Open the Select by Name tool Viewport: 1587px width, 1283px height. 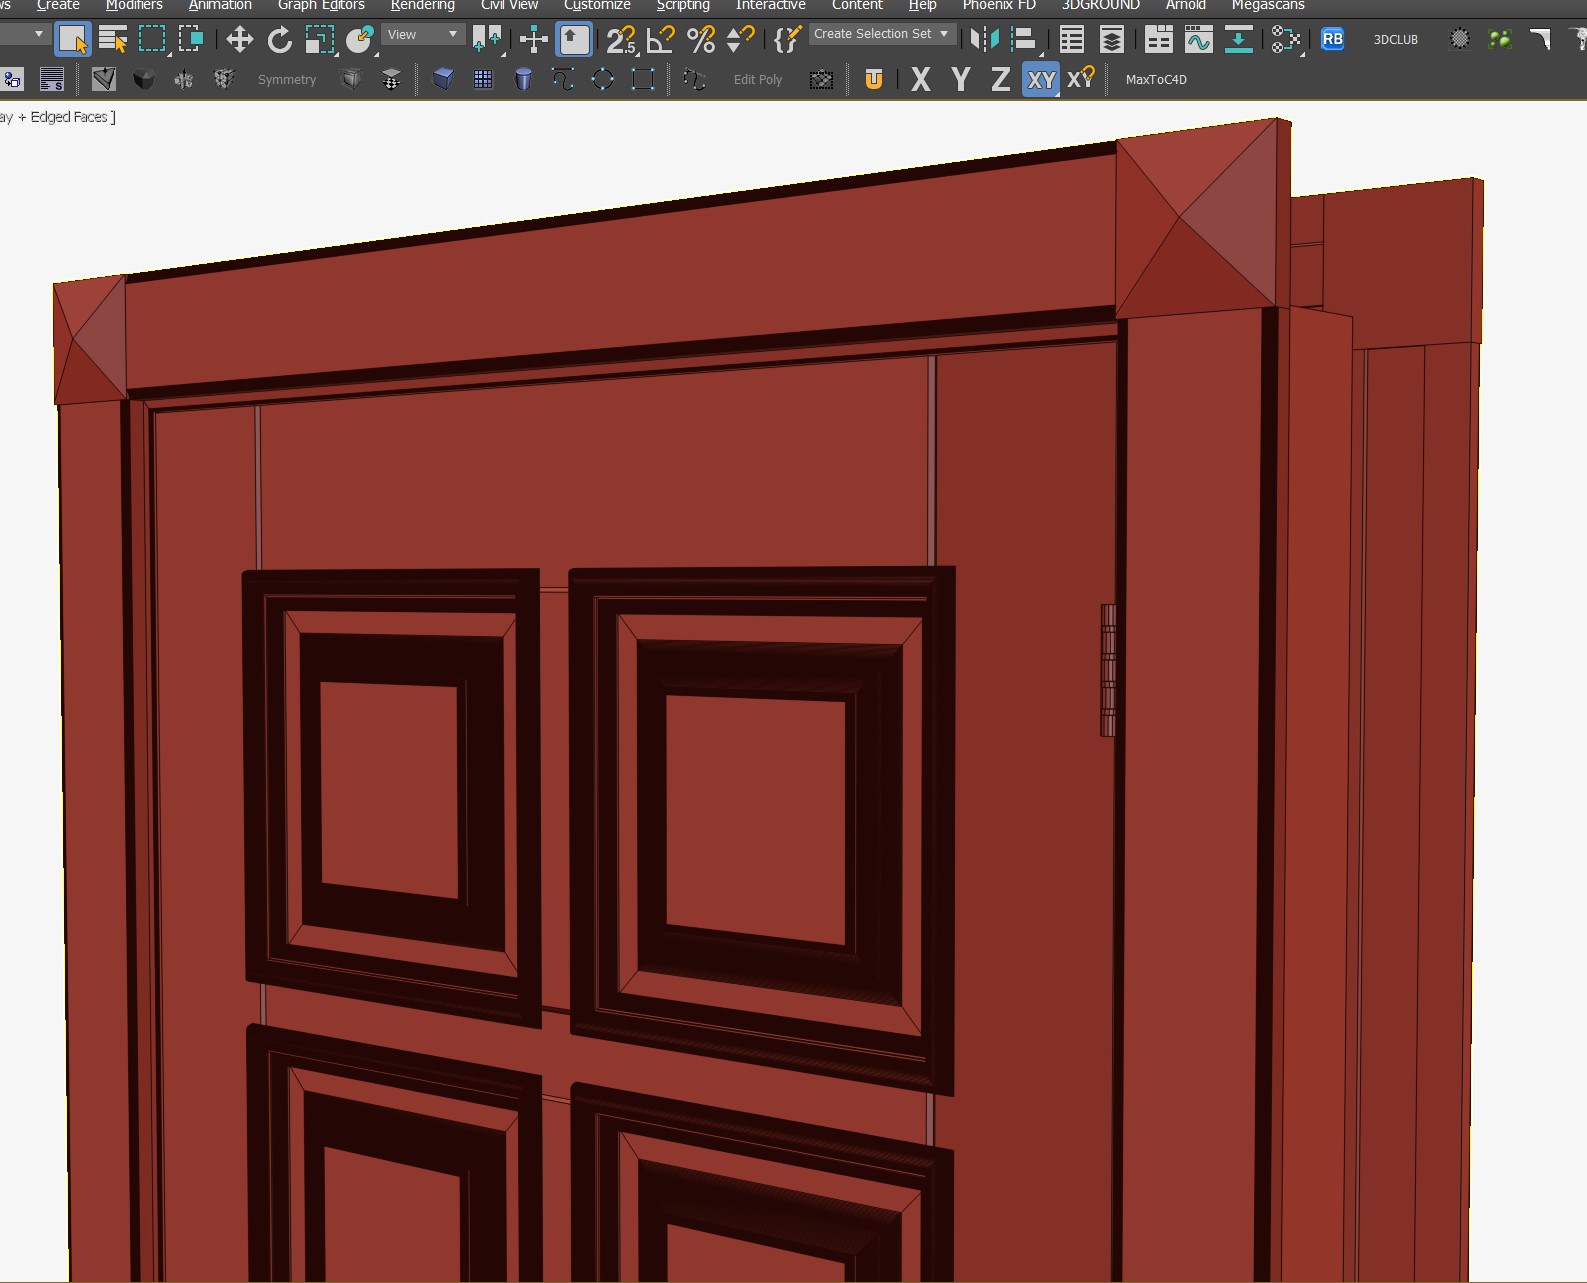(x=113, y=40)
